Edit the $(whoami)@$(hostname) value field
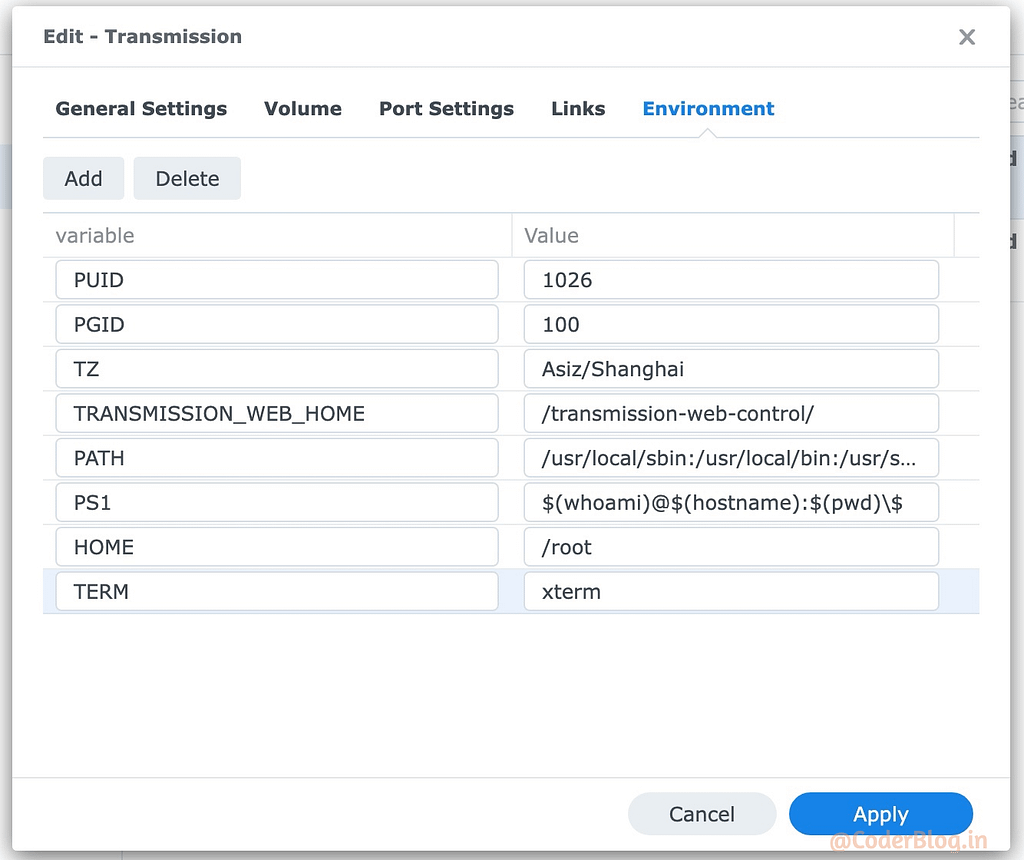Viewport: 1024px width, 860px height. (x=731, y=502)
